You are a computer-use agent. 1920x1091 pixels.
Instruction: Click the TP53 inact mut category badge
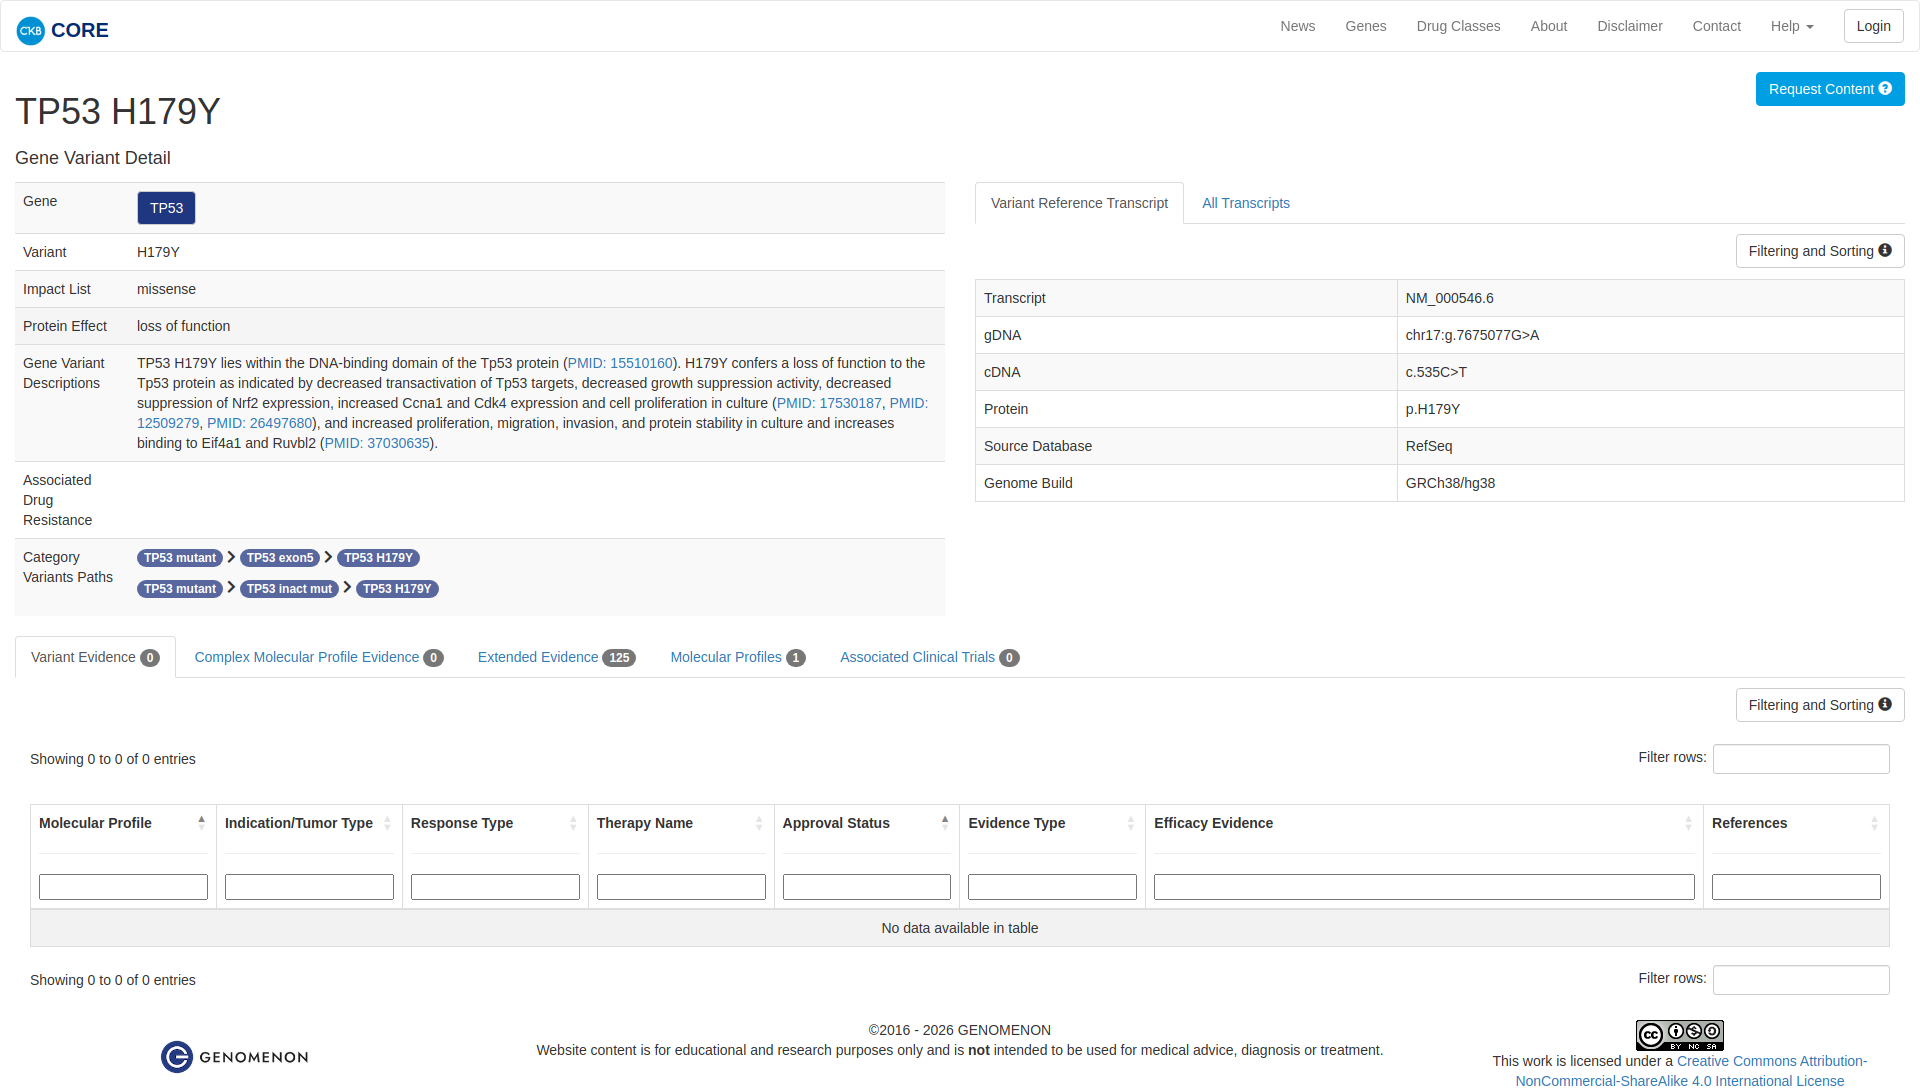coord(289,589)
